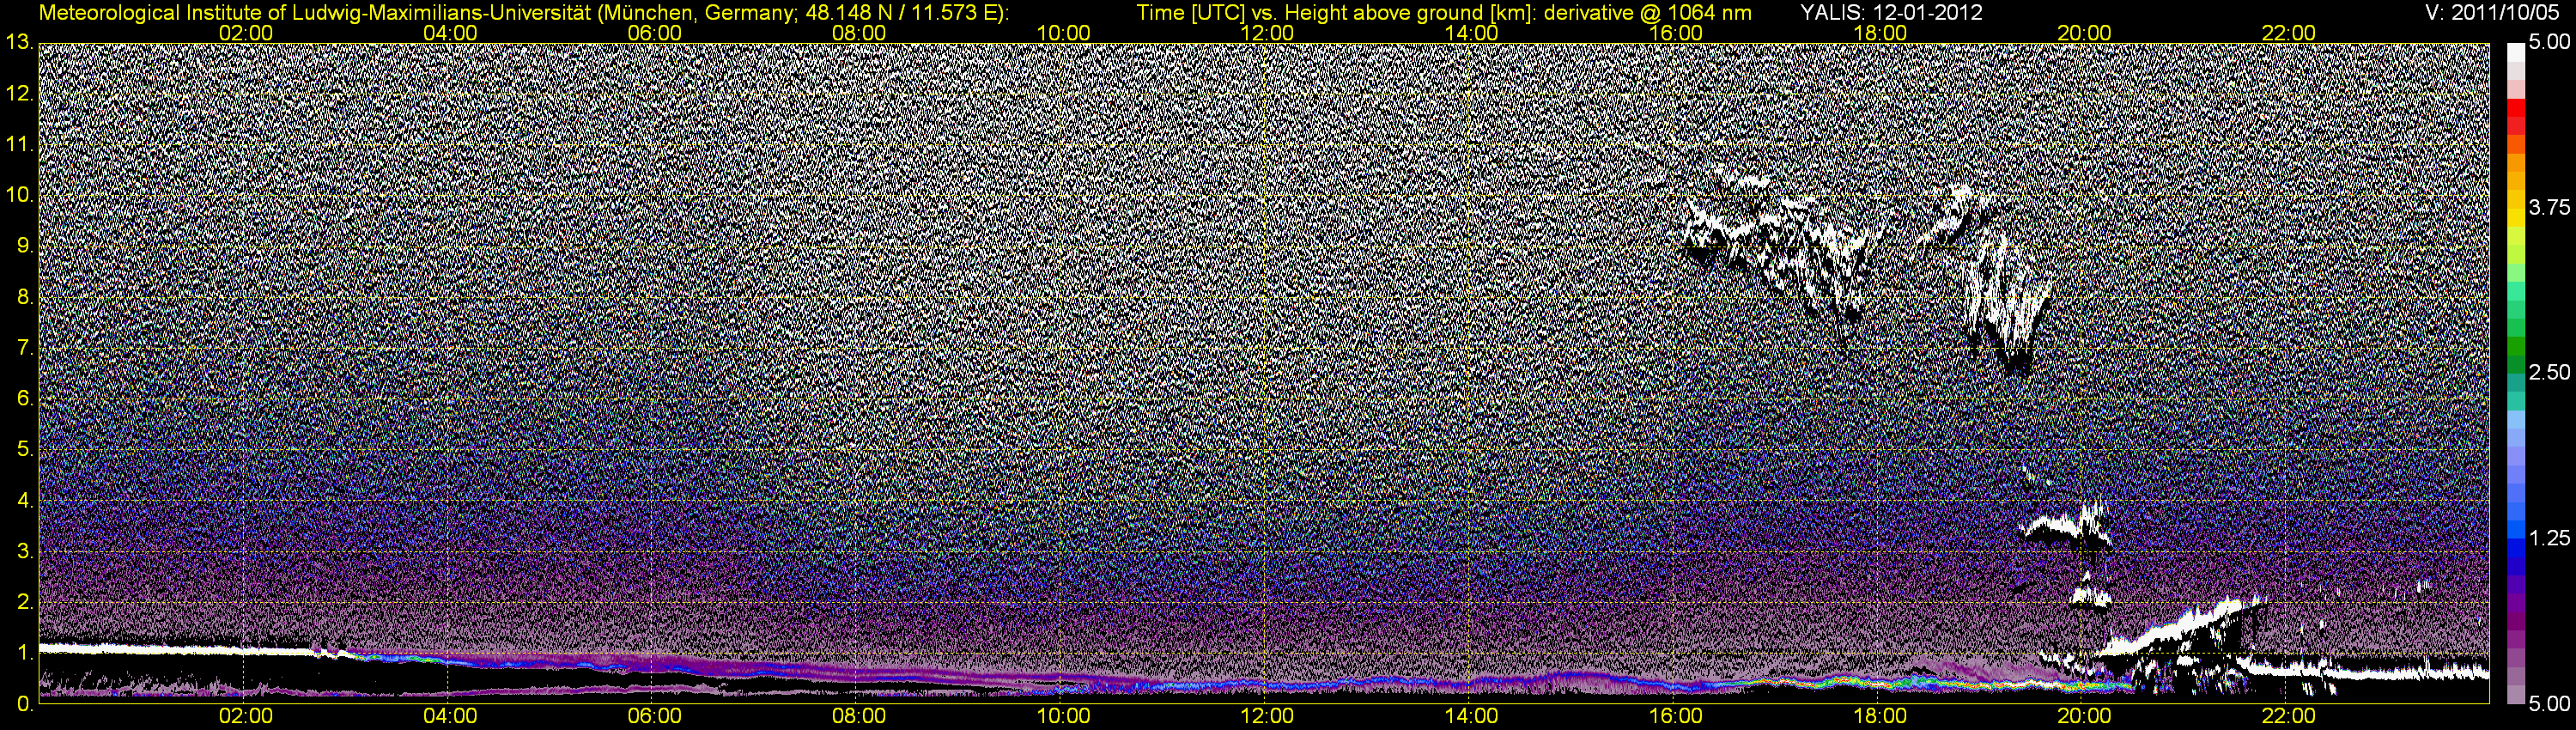
Task: Click the 12:00 label on the bottom time axis
Action: tap(1267, 717)
